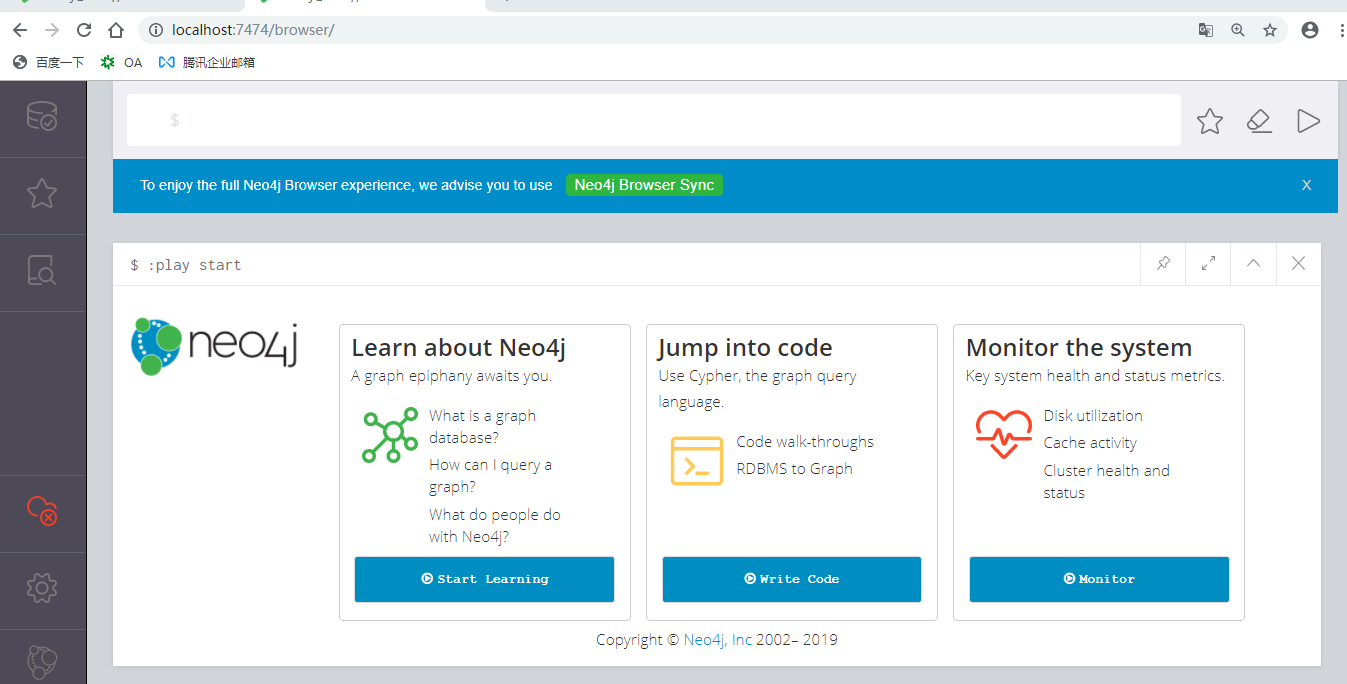
Task: Focus the Cypher command editor field
Action: (654, 120)
